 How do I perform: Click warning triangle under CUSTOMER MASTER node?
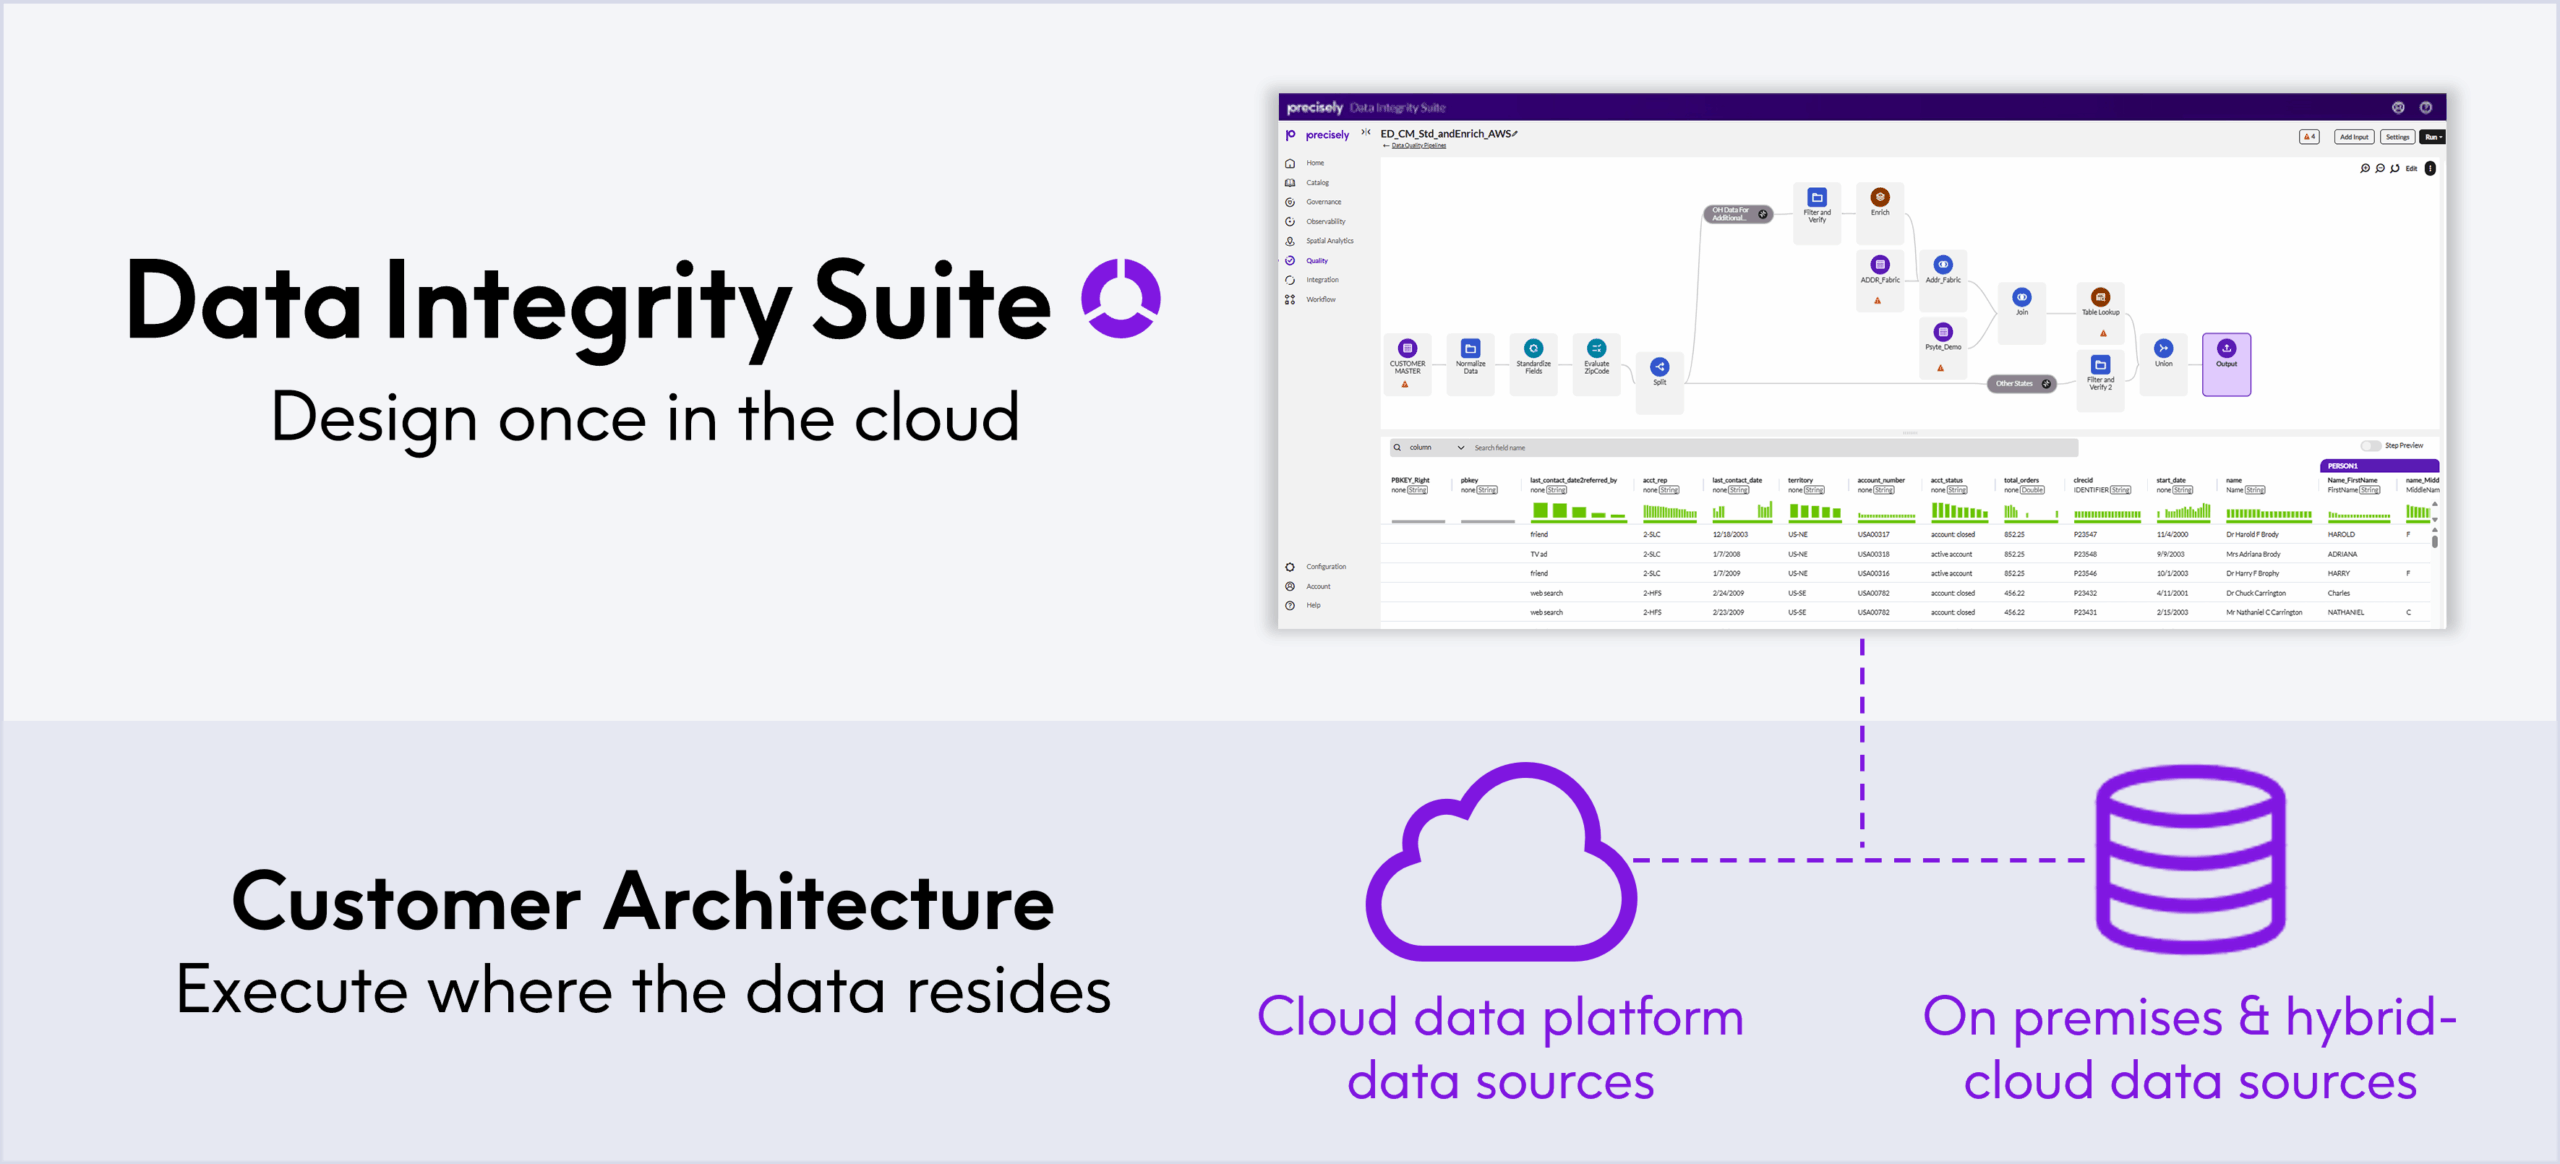[x=1405, y=385]
